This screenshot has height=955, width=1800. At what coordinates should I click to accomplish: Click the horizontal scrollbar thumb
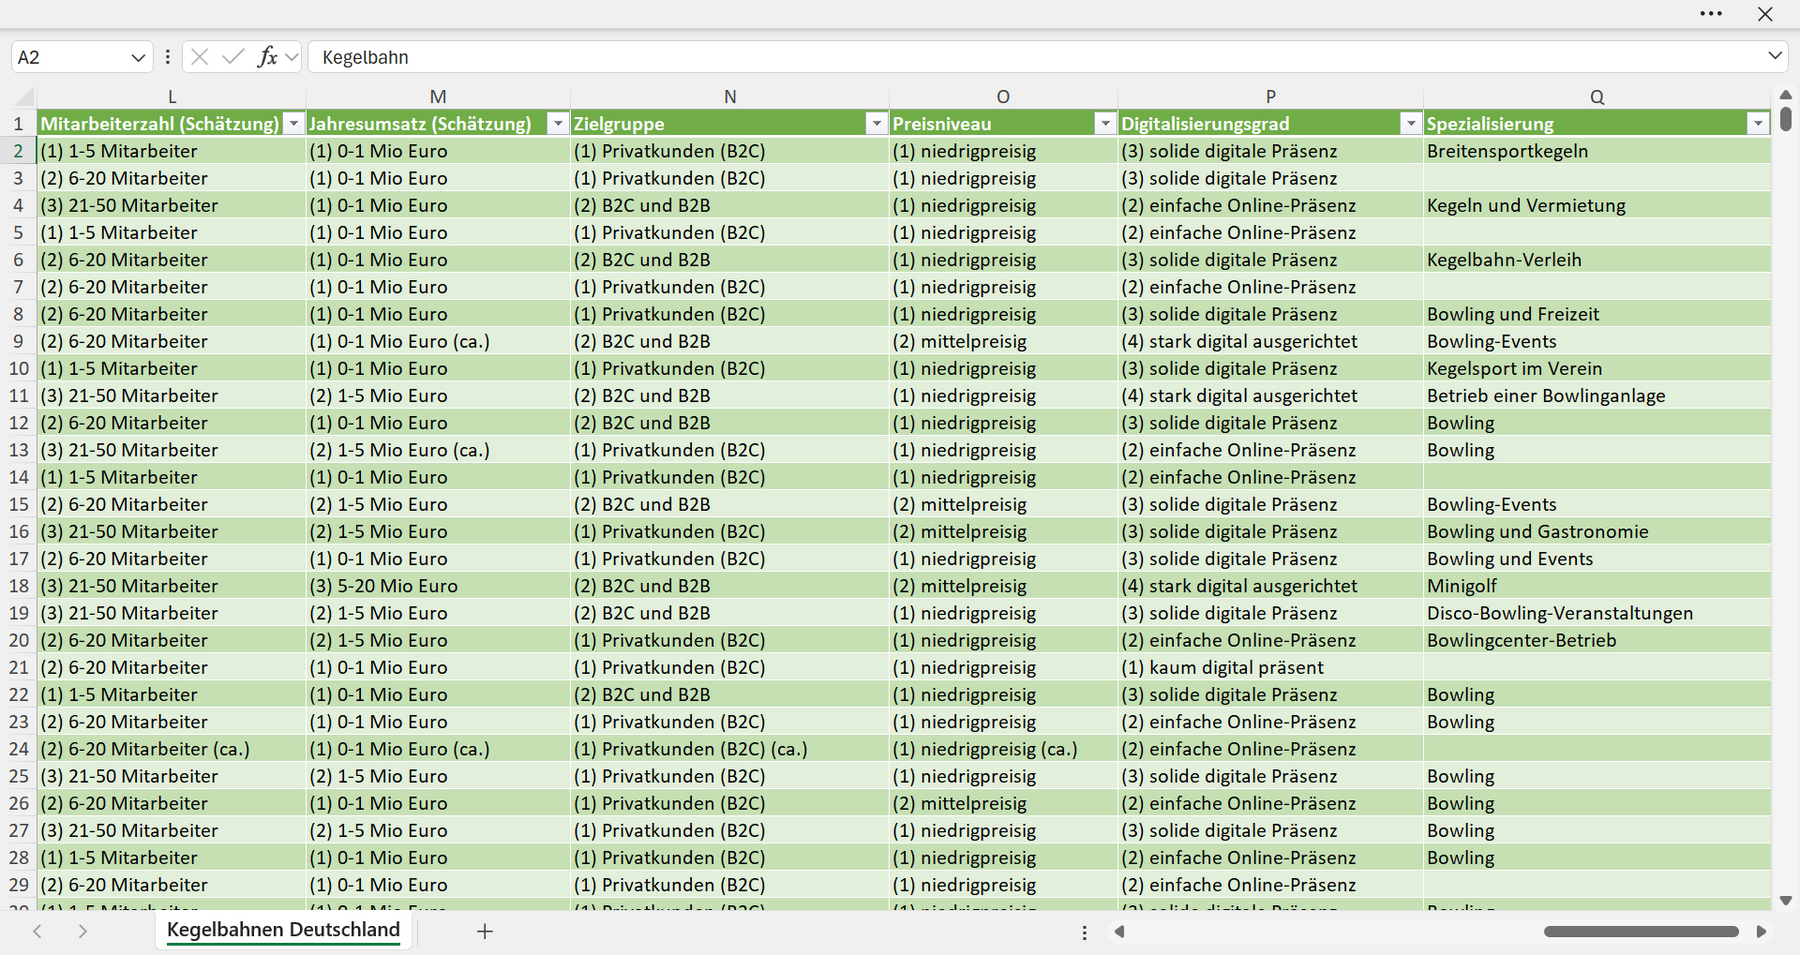[x=1641, y=931]
